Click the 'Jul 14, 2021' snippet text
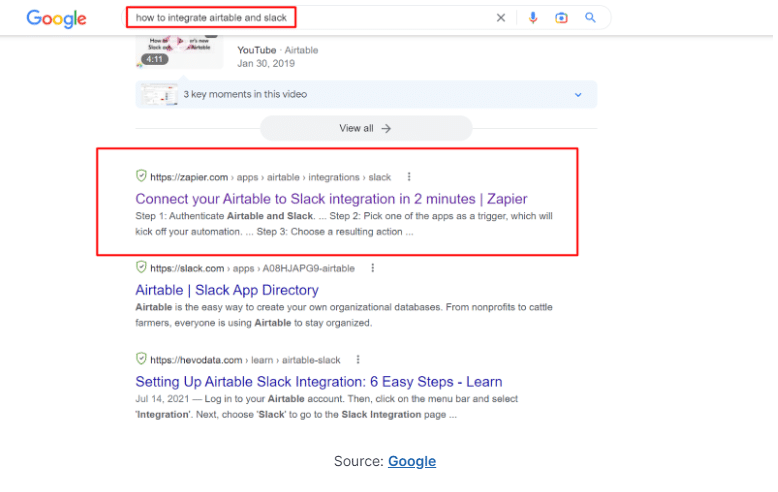The height and width of the screenshot is (492, 778). point(162,399)
